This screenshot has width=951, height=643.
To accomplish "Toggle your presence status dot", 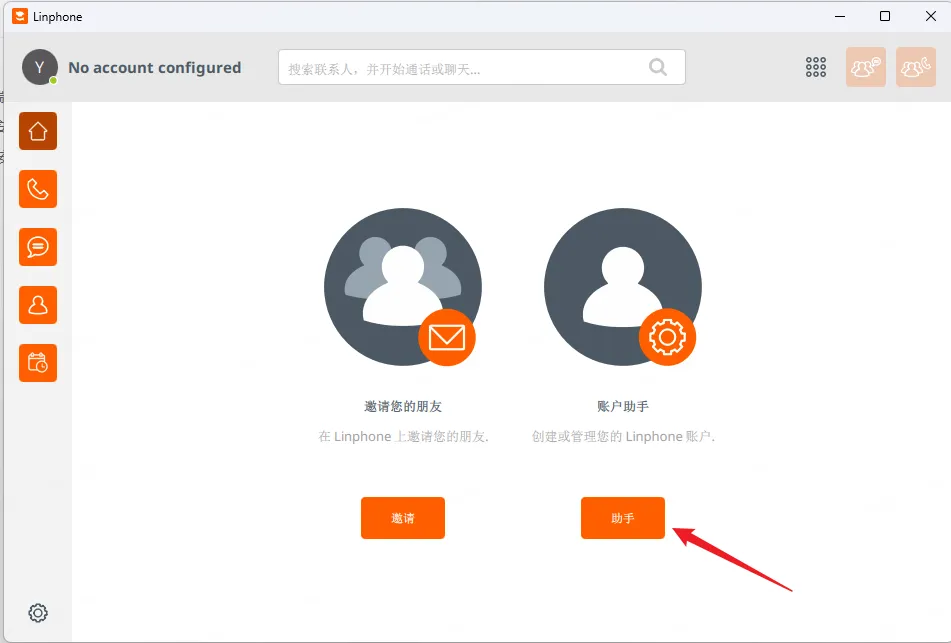I will click(51, 79).
